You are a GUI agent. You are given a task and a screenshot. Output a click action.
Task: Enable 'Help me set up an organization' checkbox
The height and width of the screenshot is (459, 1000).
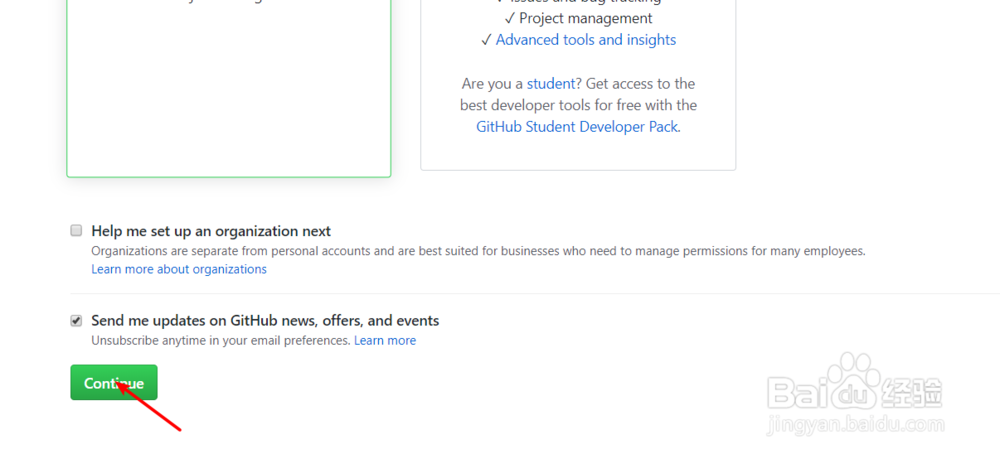[x=76, y=231]
